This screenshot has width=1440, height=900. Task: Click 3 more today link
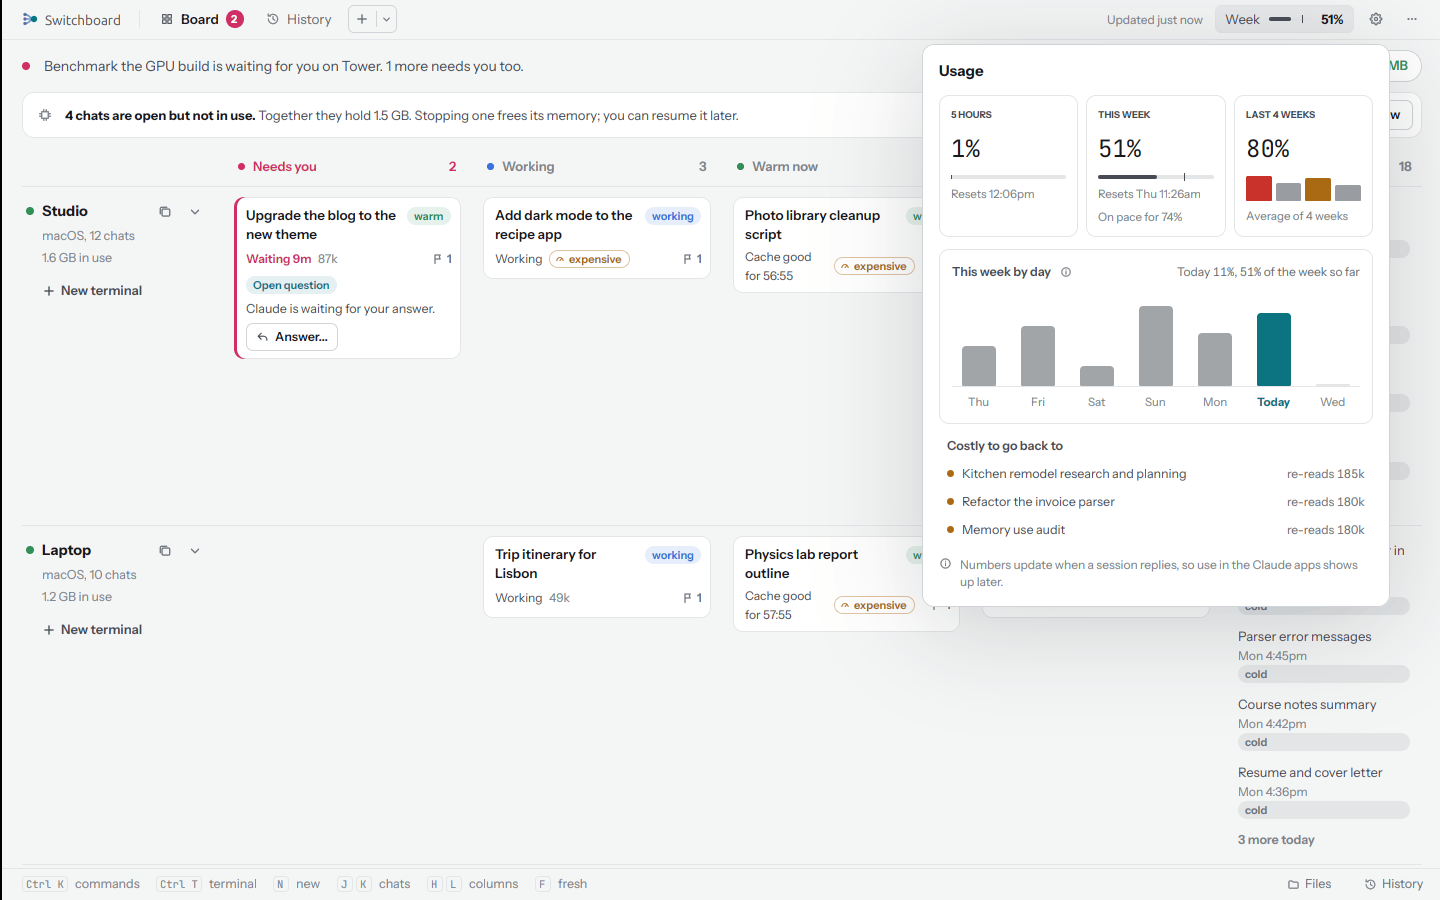pos(1276,840)
